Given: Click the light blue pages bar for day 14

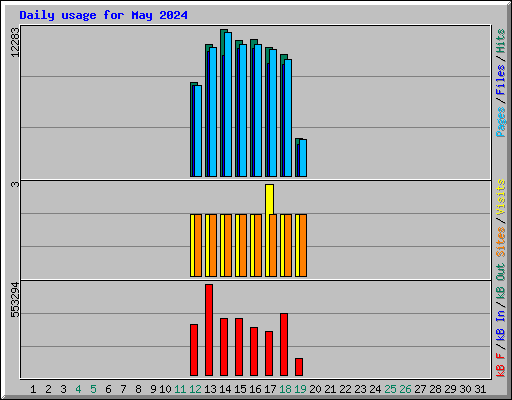Looking at the screenshot, I should coord(228,104).
